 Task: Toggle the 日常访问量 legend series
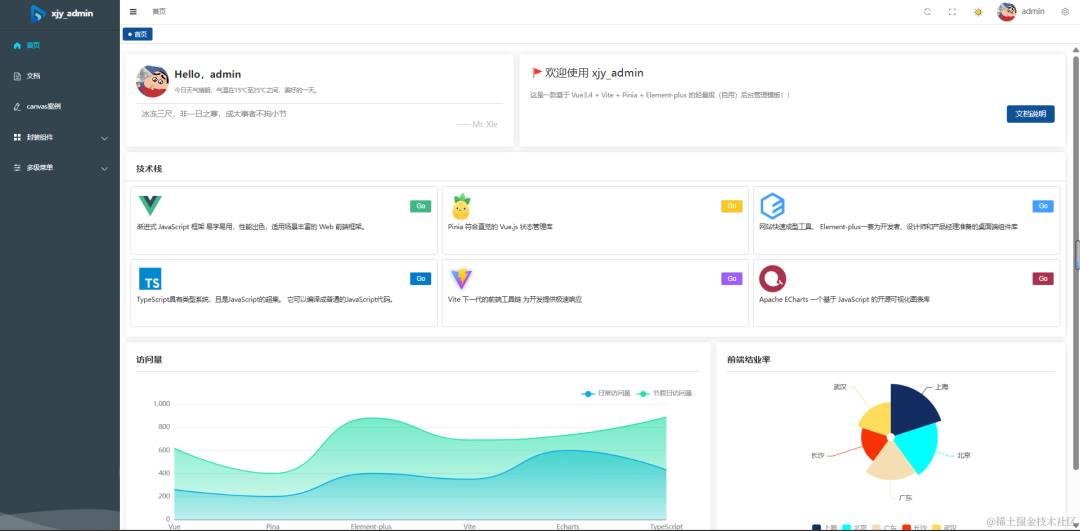(x=605, y=393)
